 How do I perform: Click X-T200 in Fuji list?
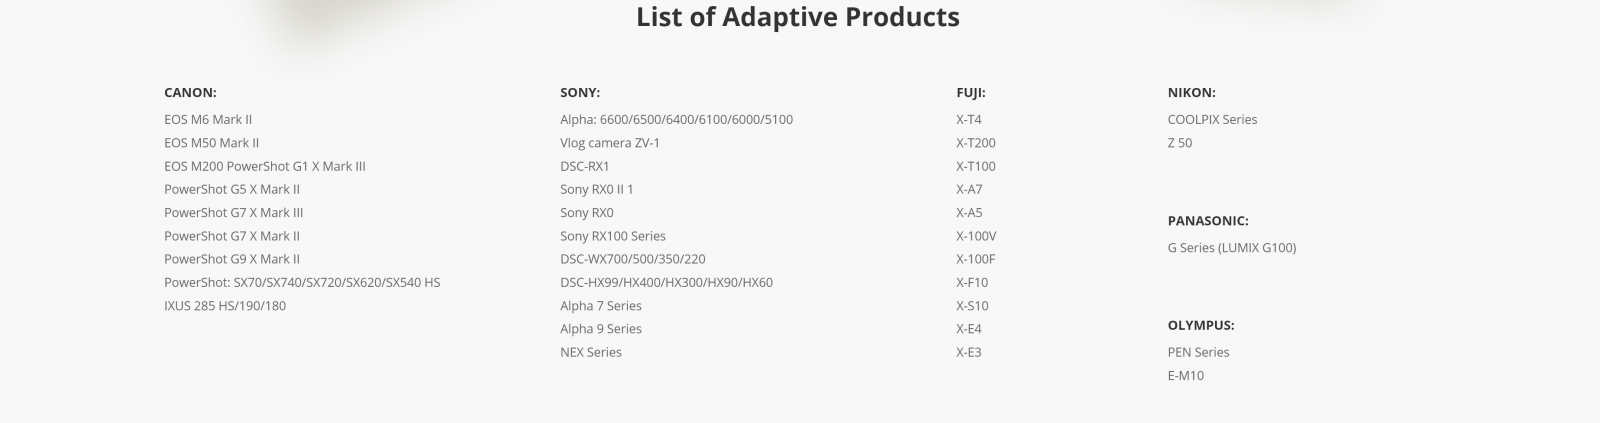coord(976,143)
